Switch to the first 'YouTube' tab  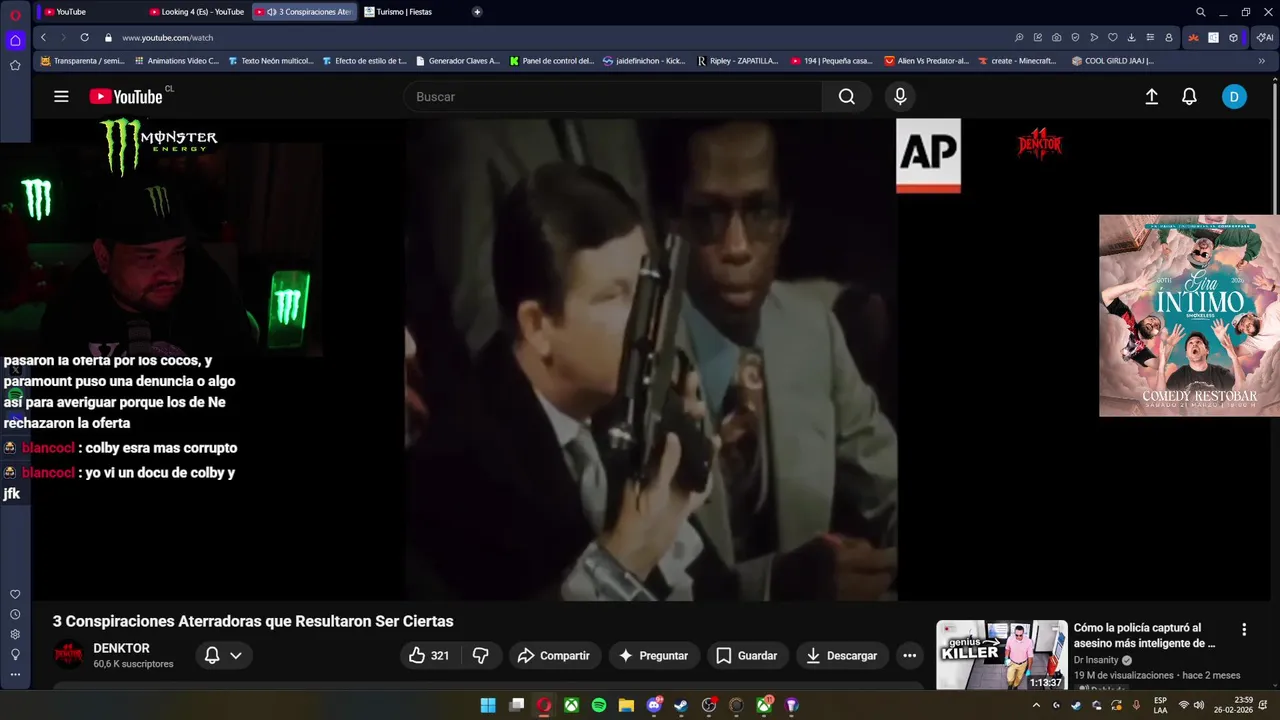(89, 12)
